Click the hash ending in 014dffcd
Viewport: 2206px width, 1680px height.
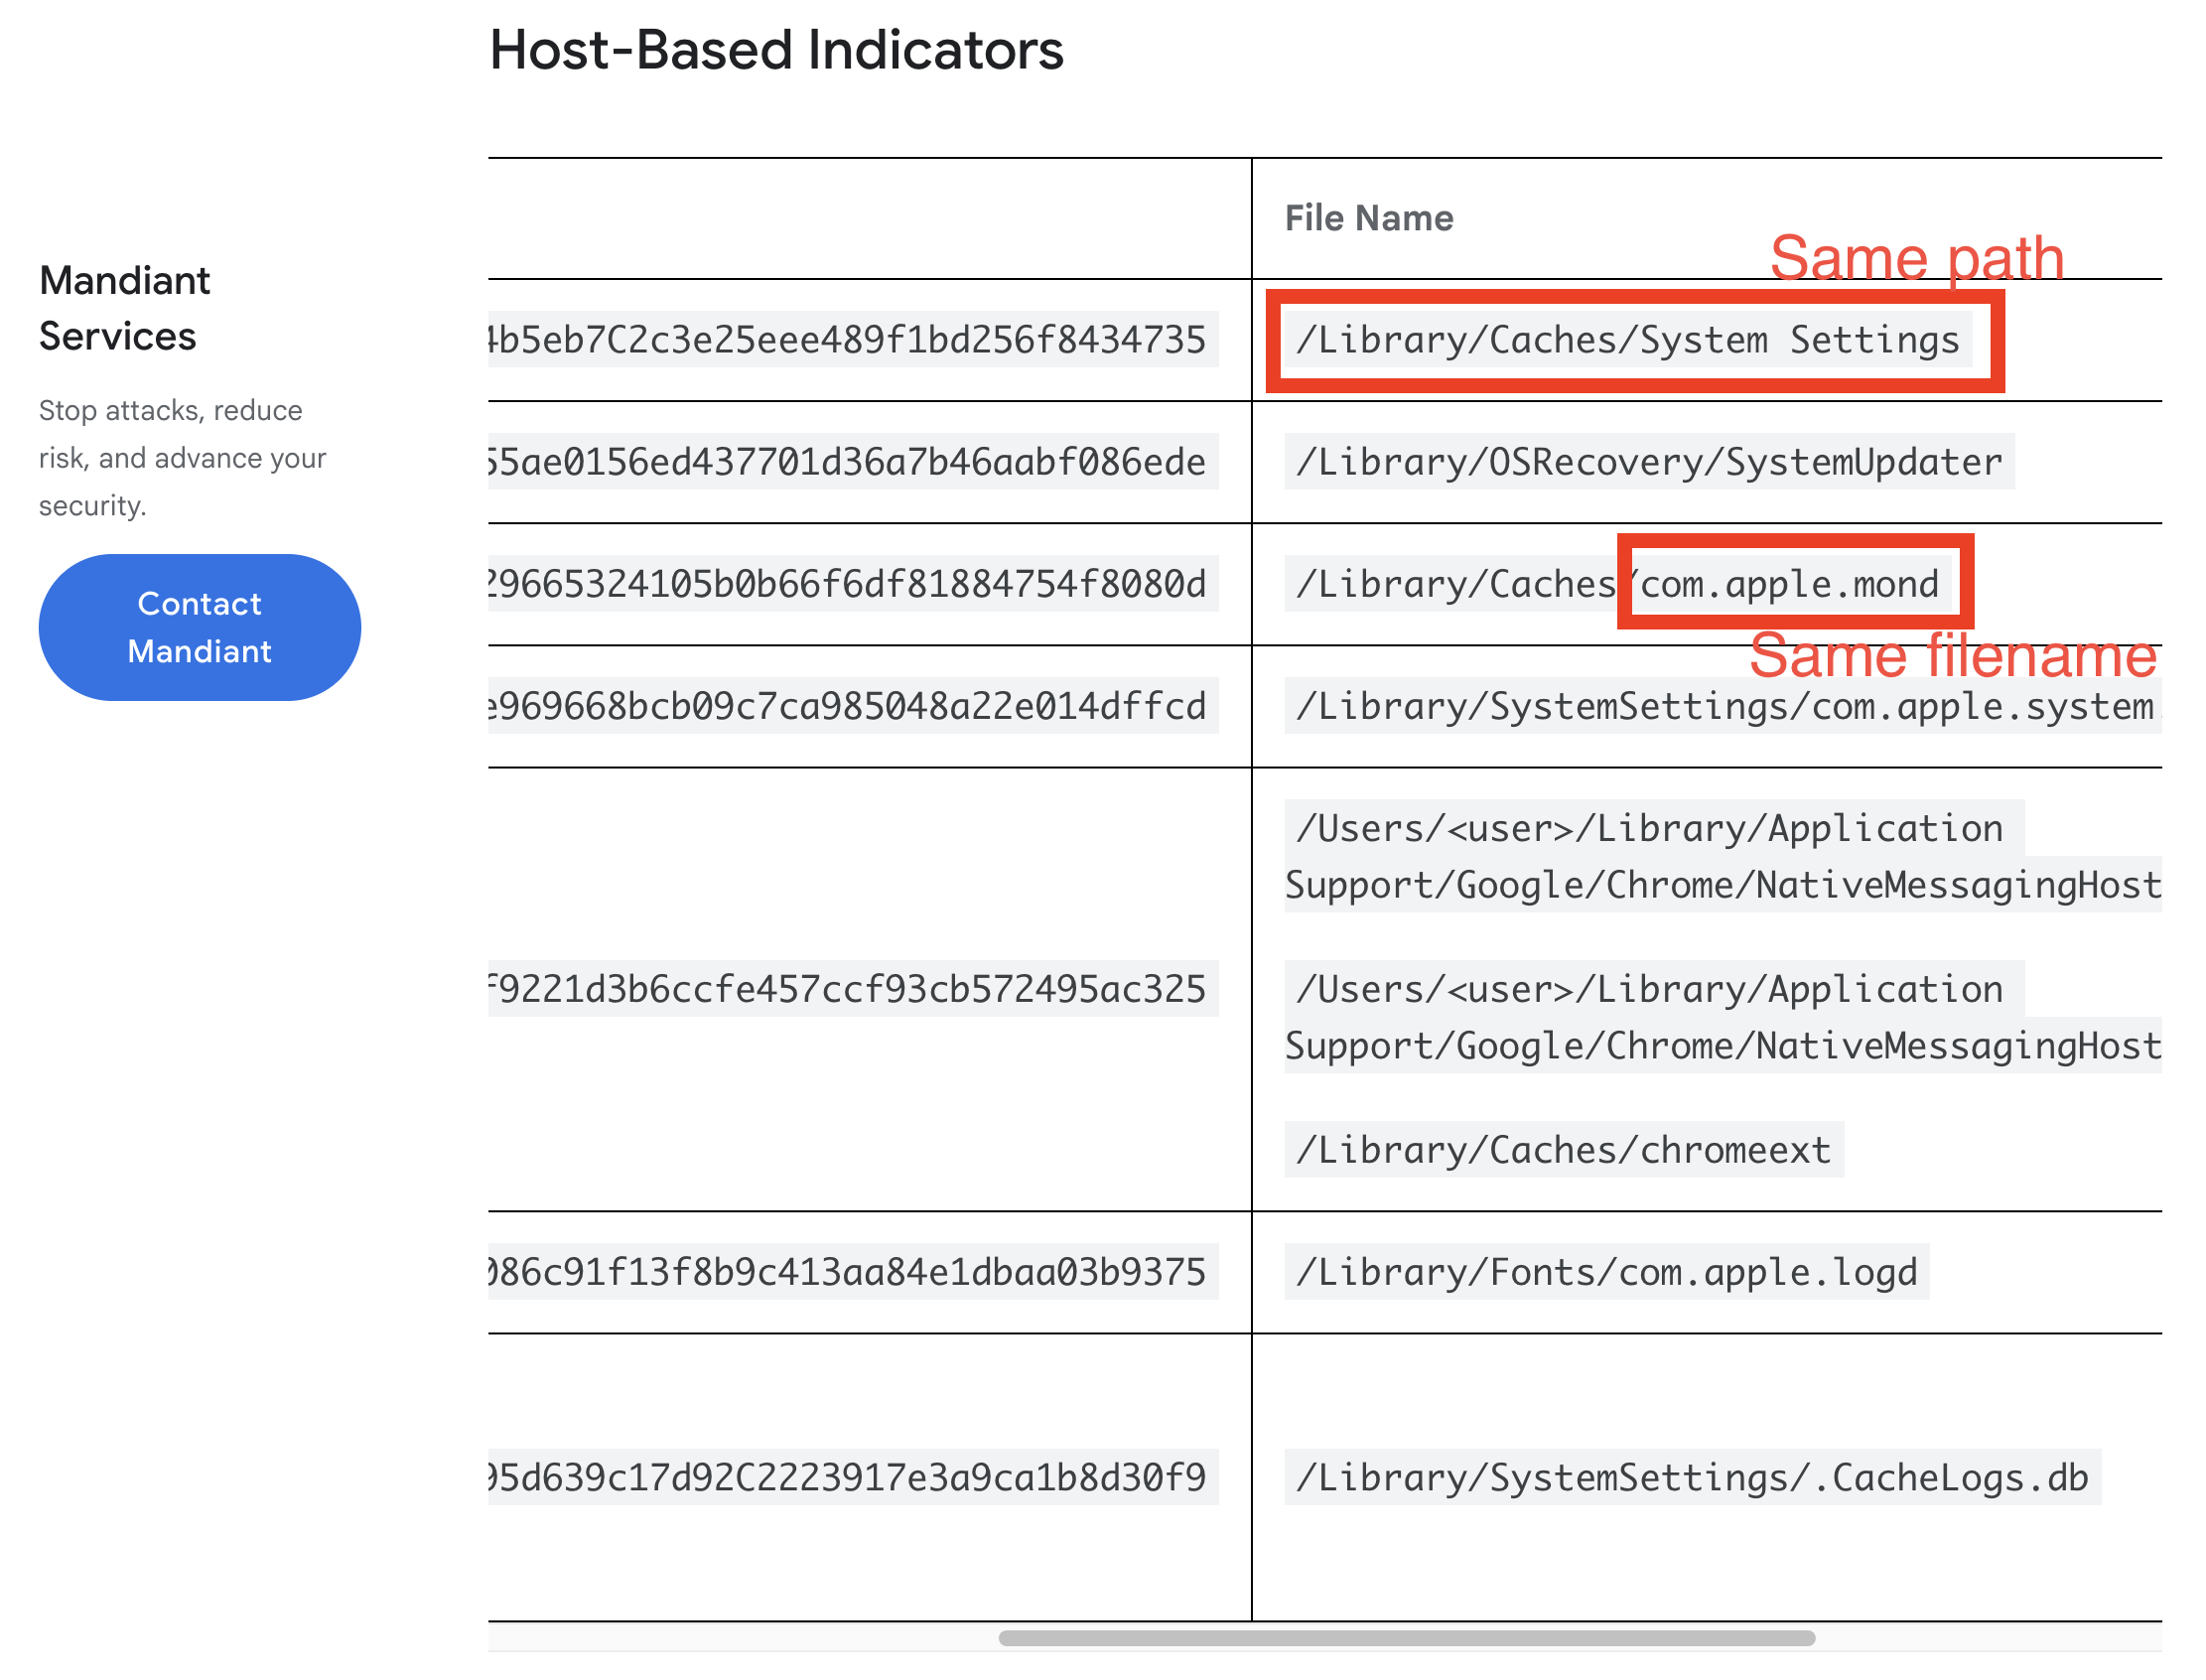coord(851,706)
